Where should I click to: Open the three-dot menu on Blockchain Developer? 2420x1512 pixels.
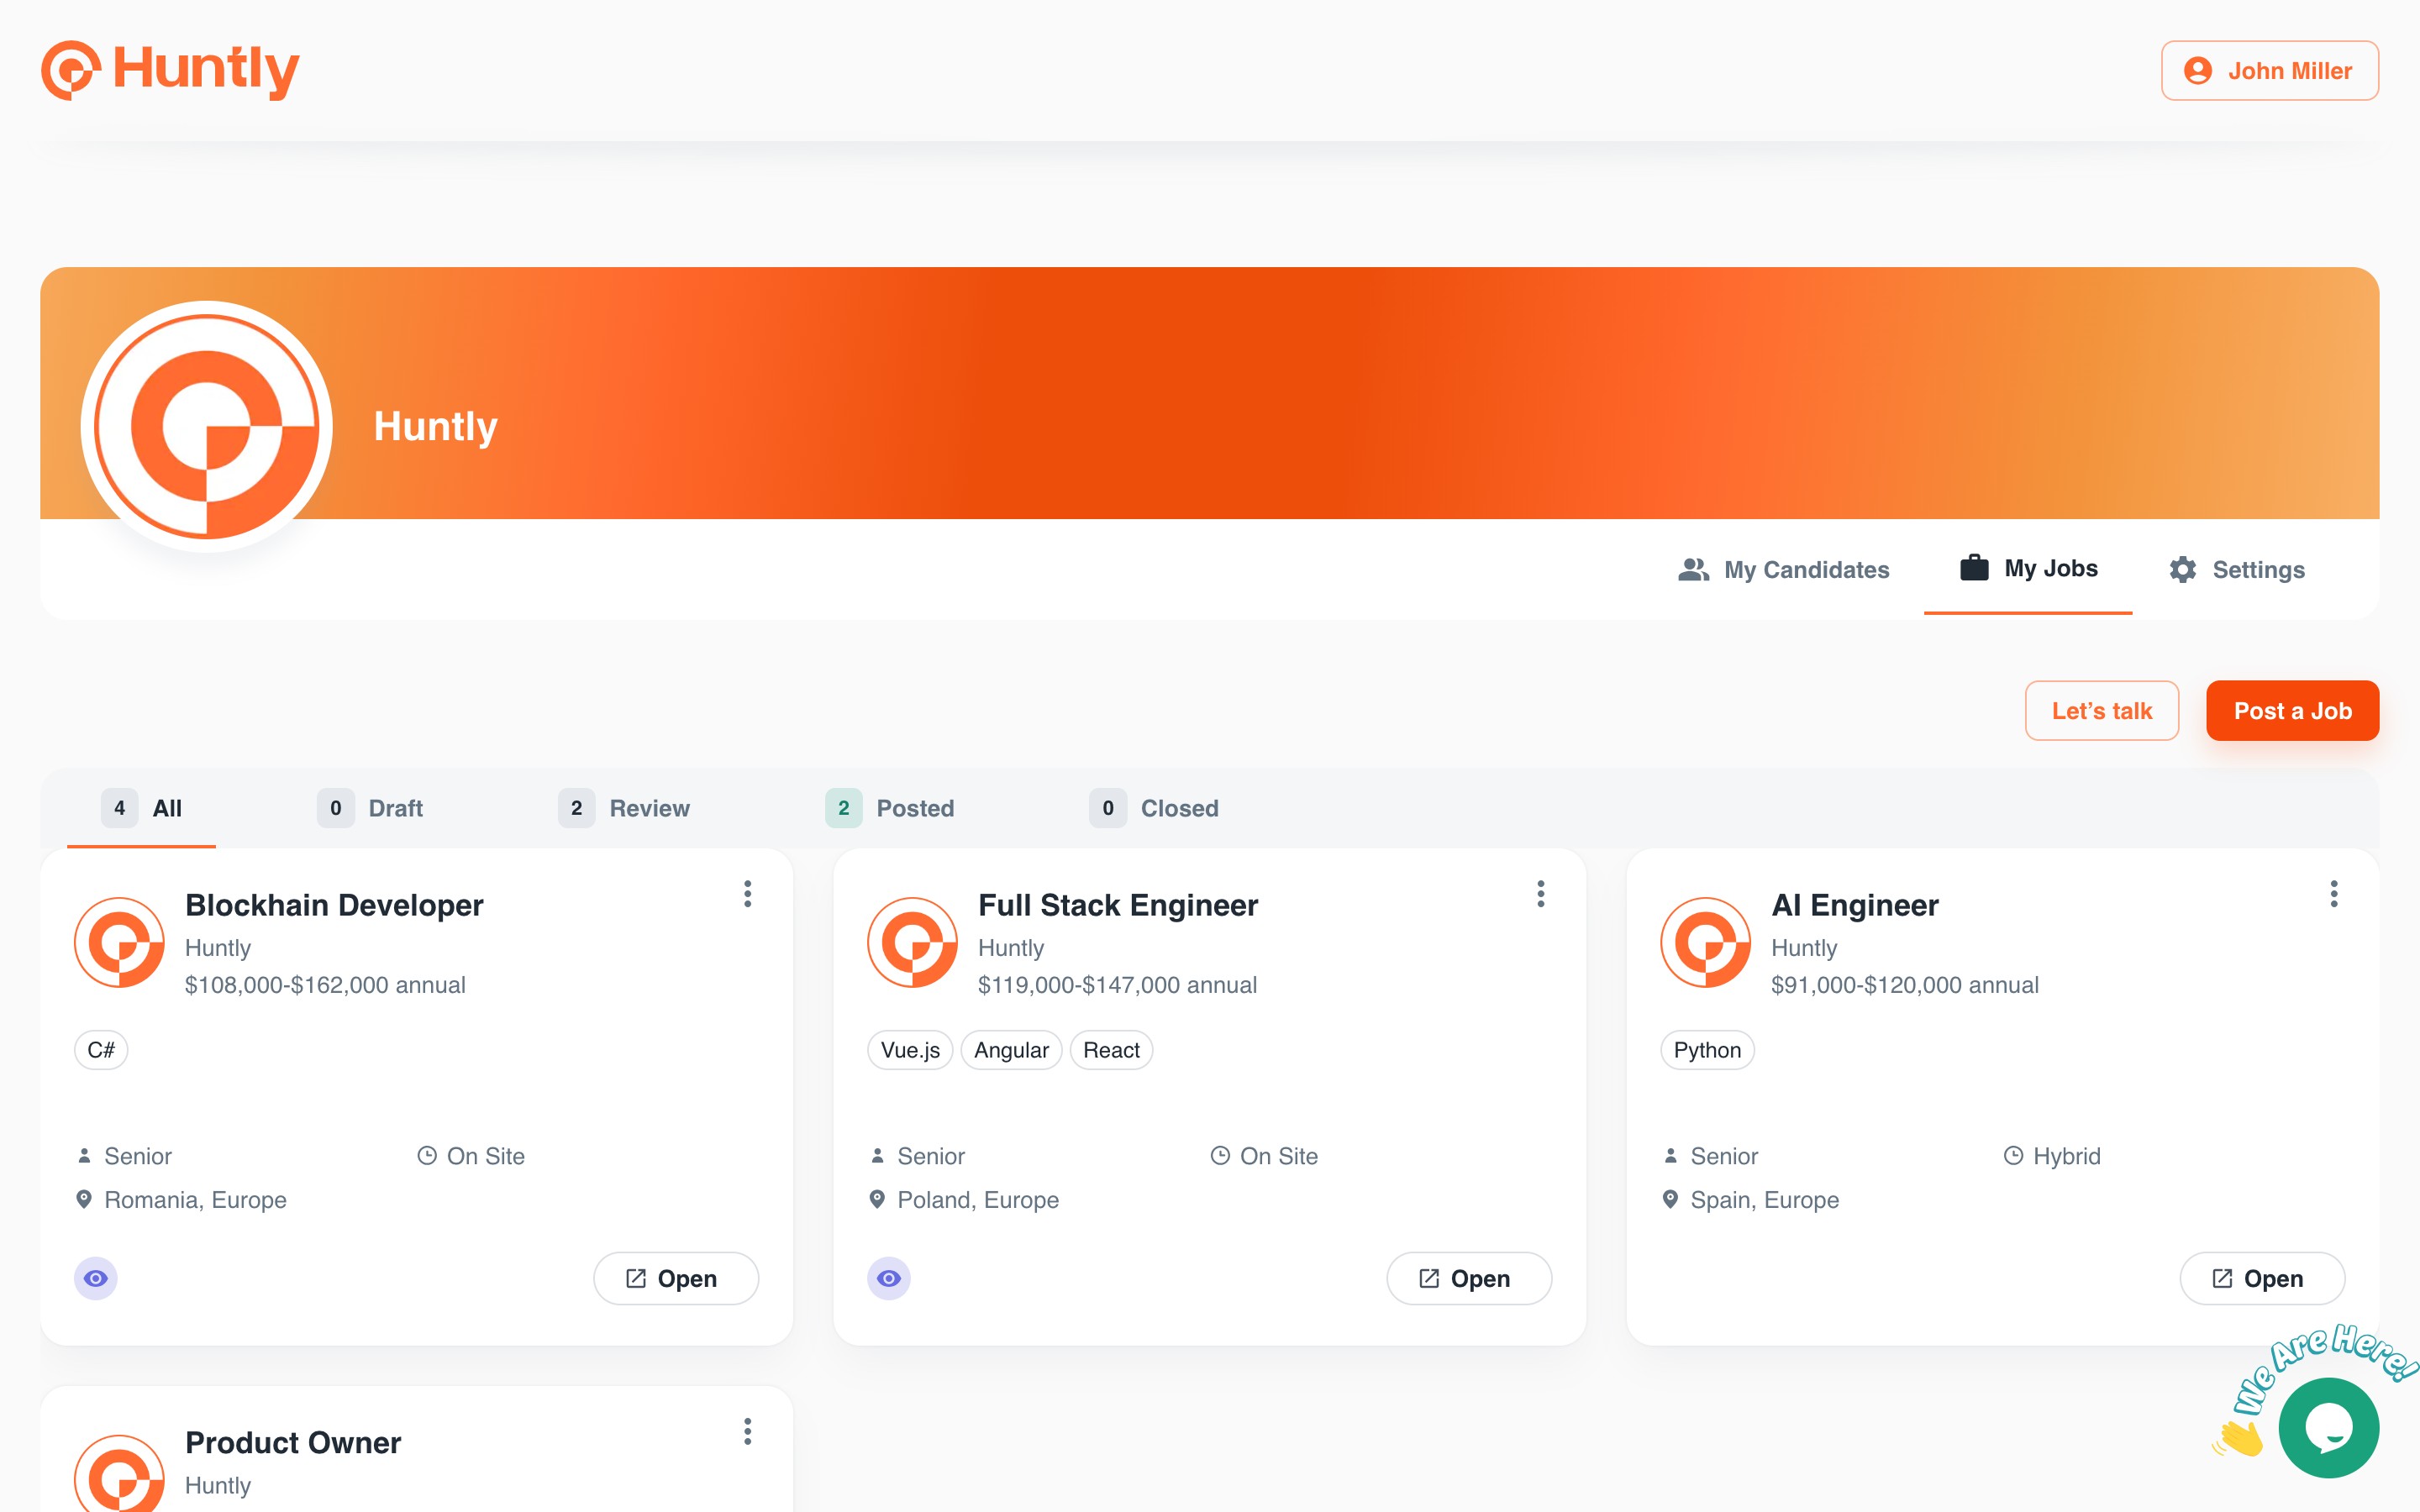click(x=747, y=893)
